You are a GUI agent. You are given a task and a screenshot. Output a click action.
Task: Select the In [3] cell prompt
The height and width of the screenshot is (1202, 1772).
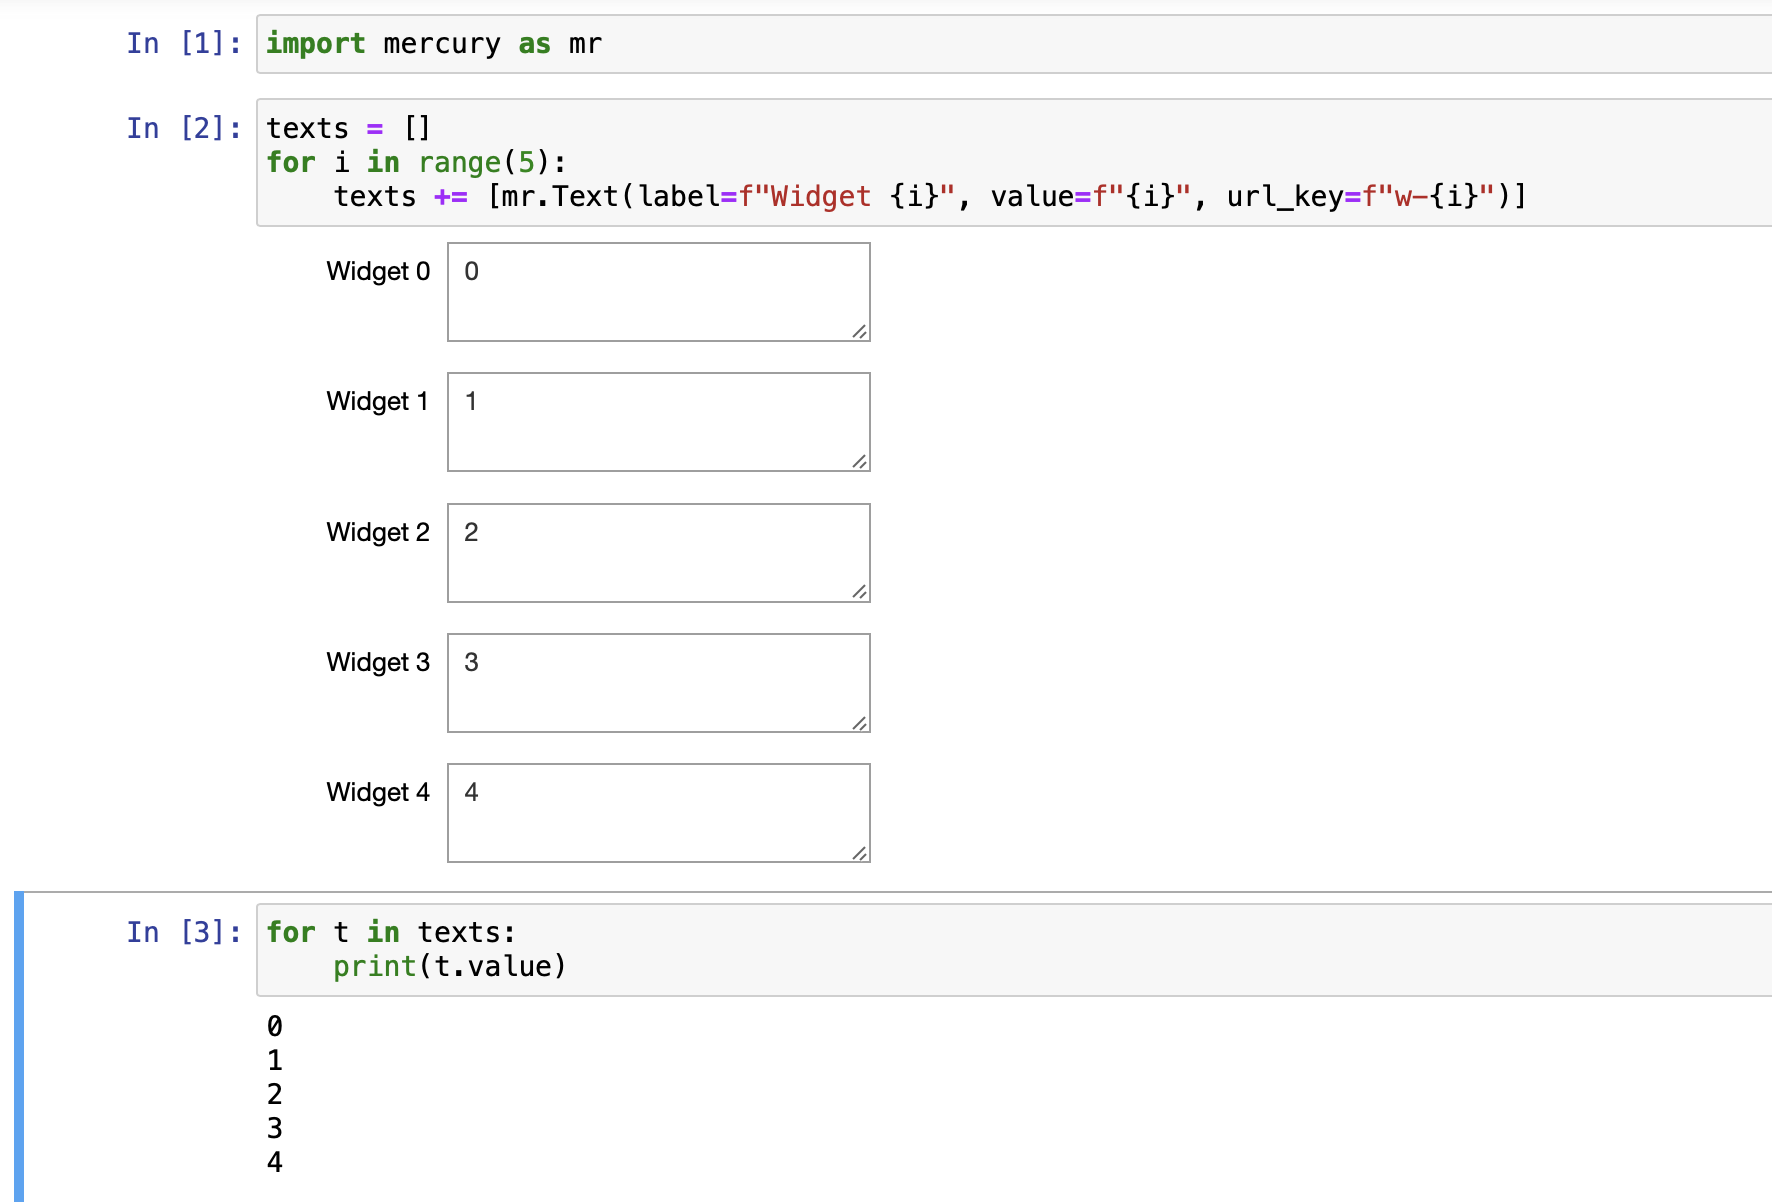click(x=183, y=931)
